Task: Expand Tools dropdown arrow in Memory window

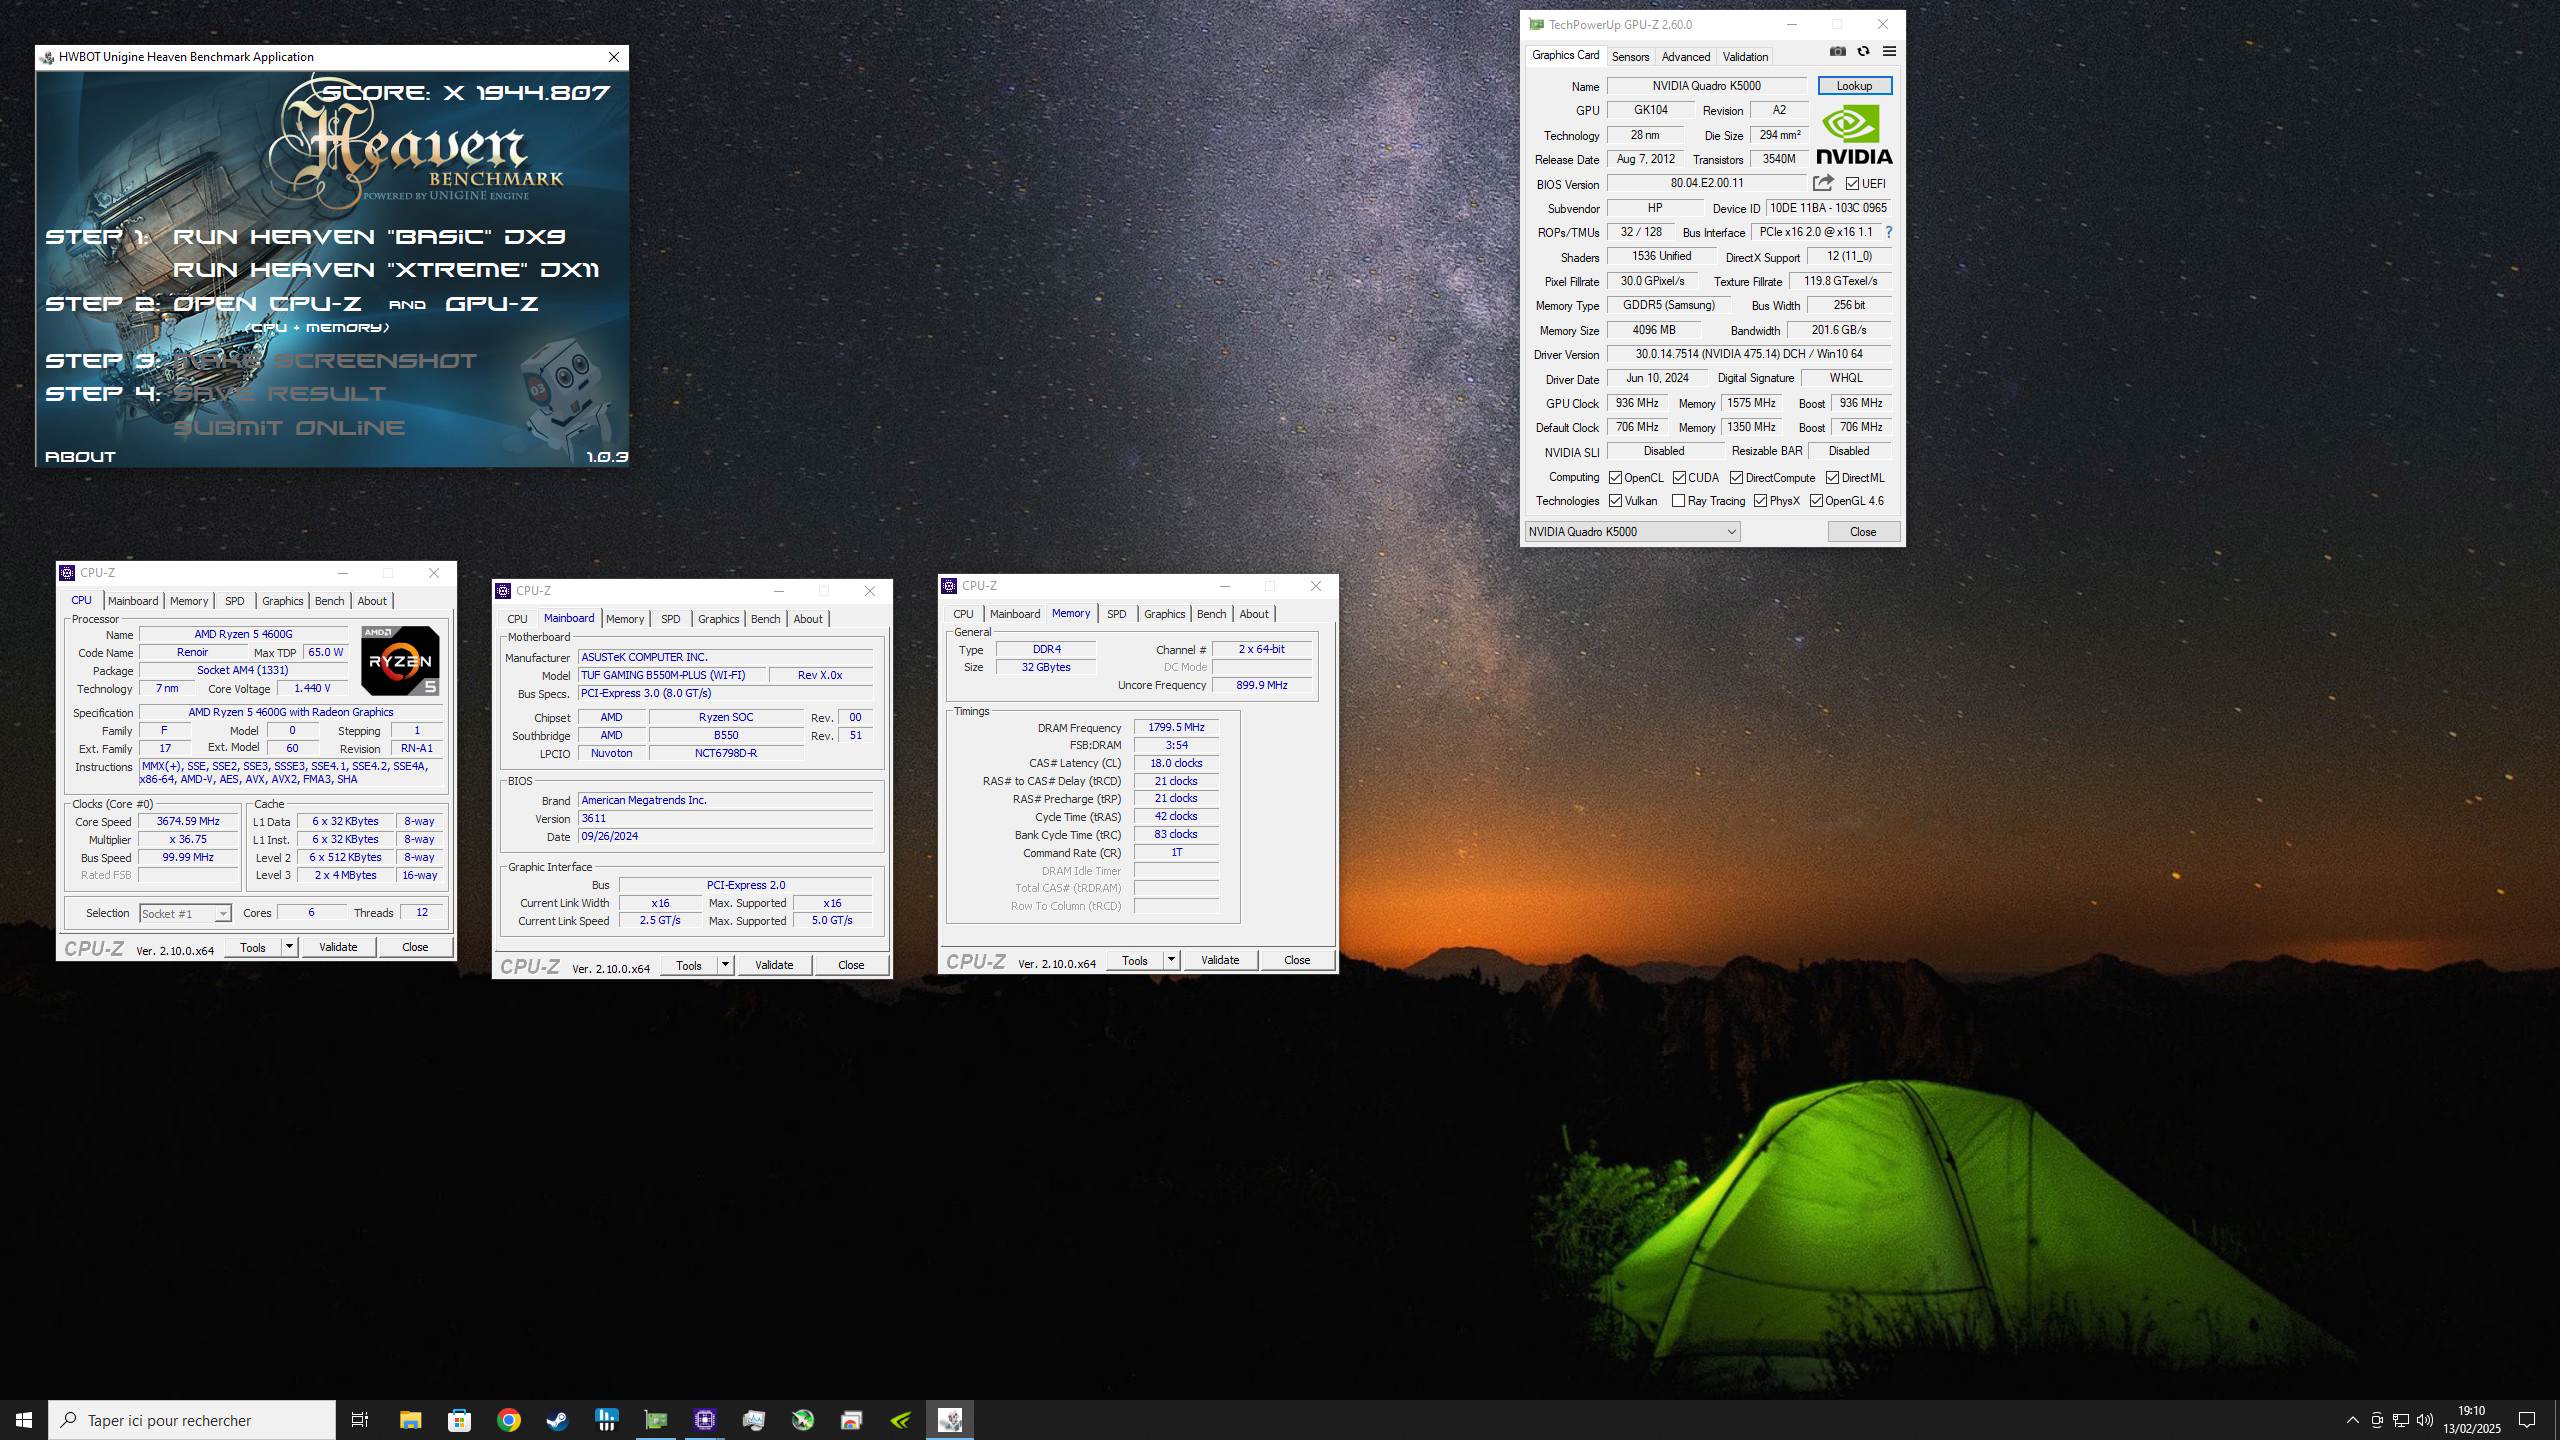Action: coord(1171,959)
